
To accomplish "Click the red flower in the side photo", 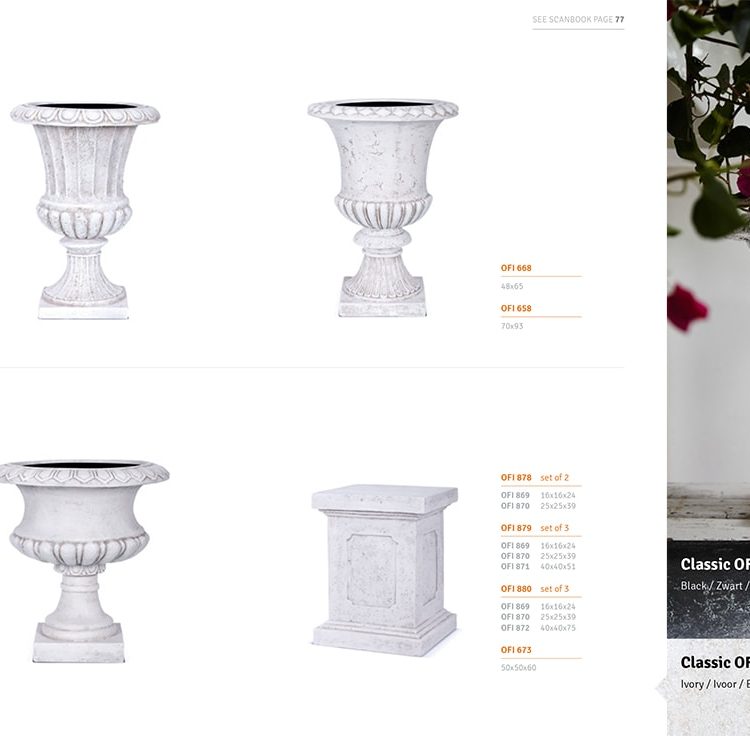I will [x=687, y=308].
